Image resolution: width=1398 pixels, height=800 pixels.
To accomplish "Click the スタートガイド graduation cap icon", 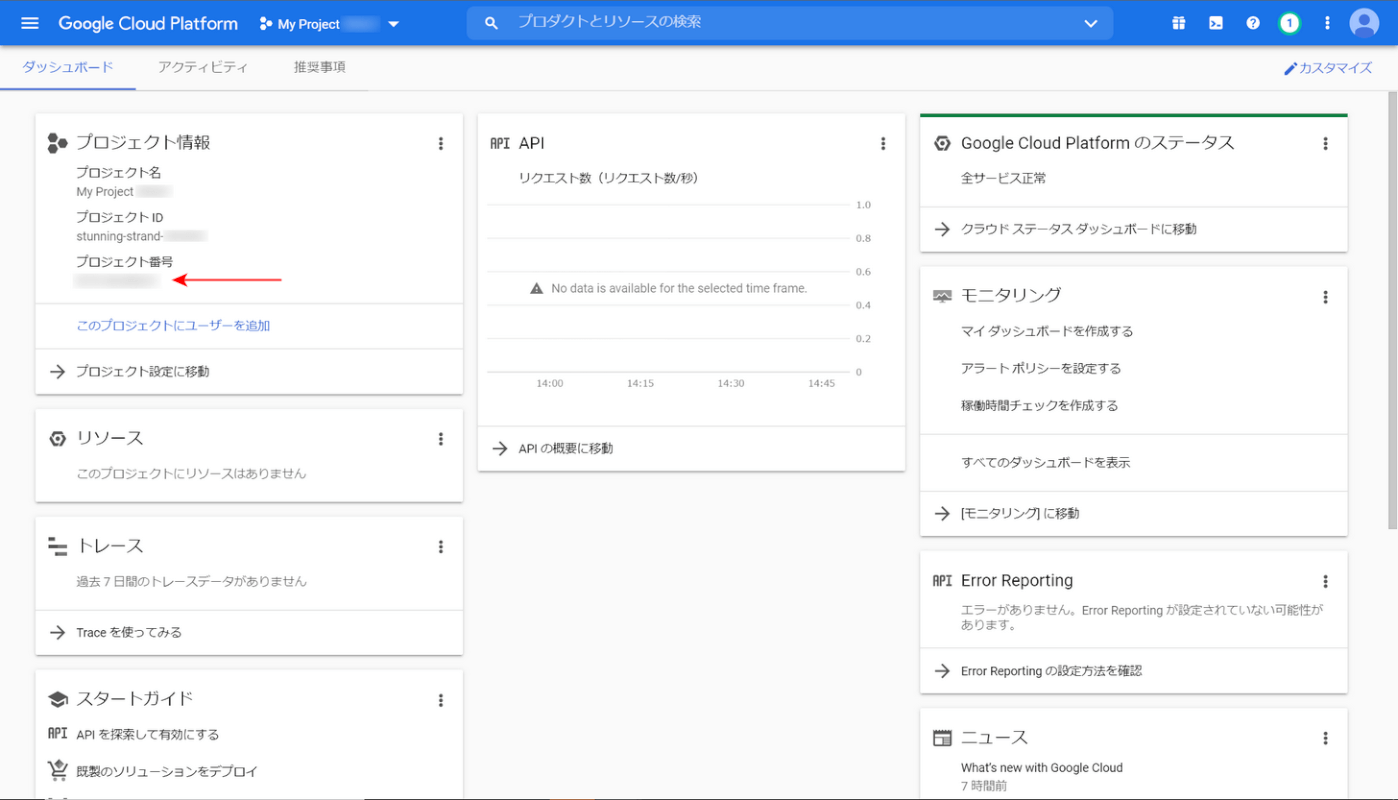I will tap(58, 700).
